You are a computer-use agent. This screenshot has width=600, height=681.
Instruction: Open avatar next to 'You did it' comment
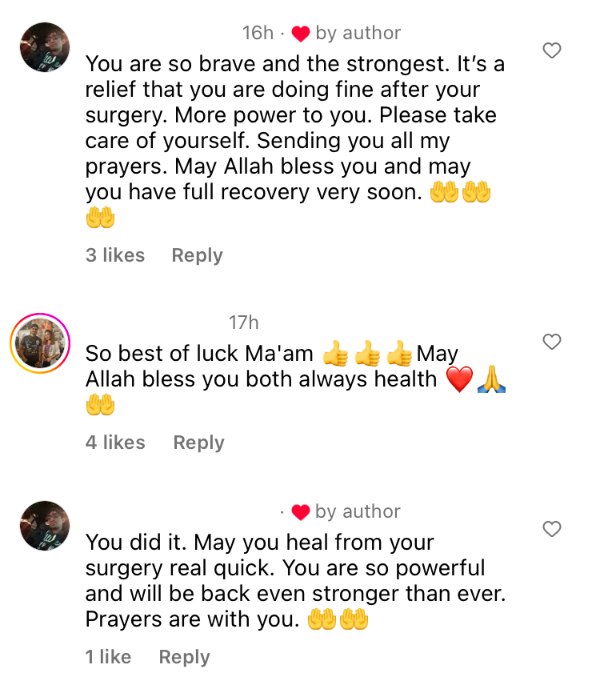pos(45,526)
